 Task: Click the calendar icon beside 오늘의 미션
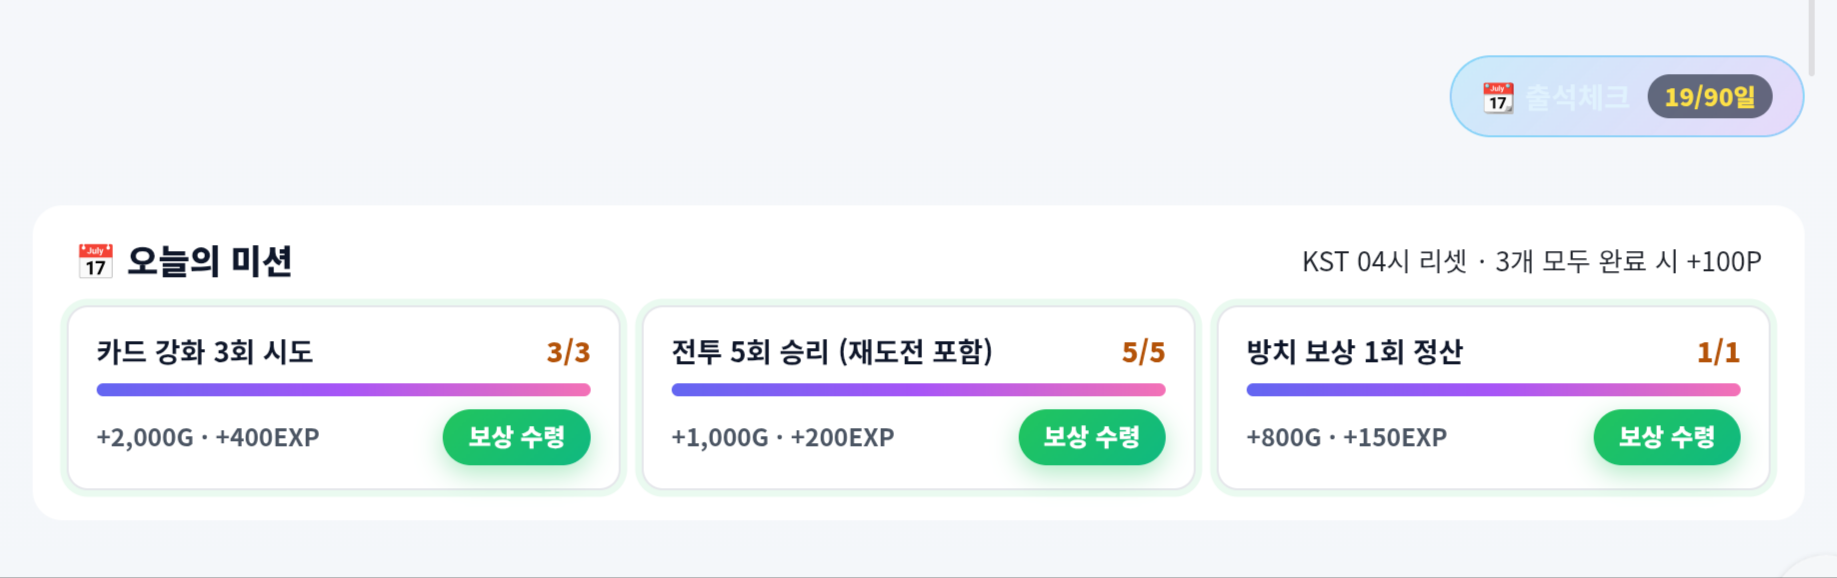coord(95,261)
